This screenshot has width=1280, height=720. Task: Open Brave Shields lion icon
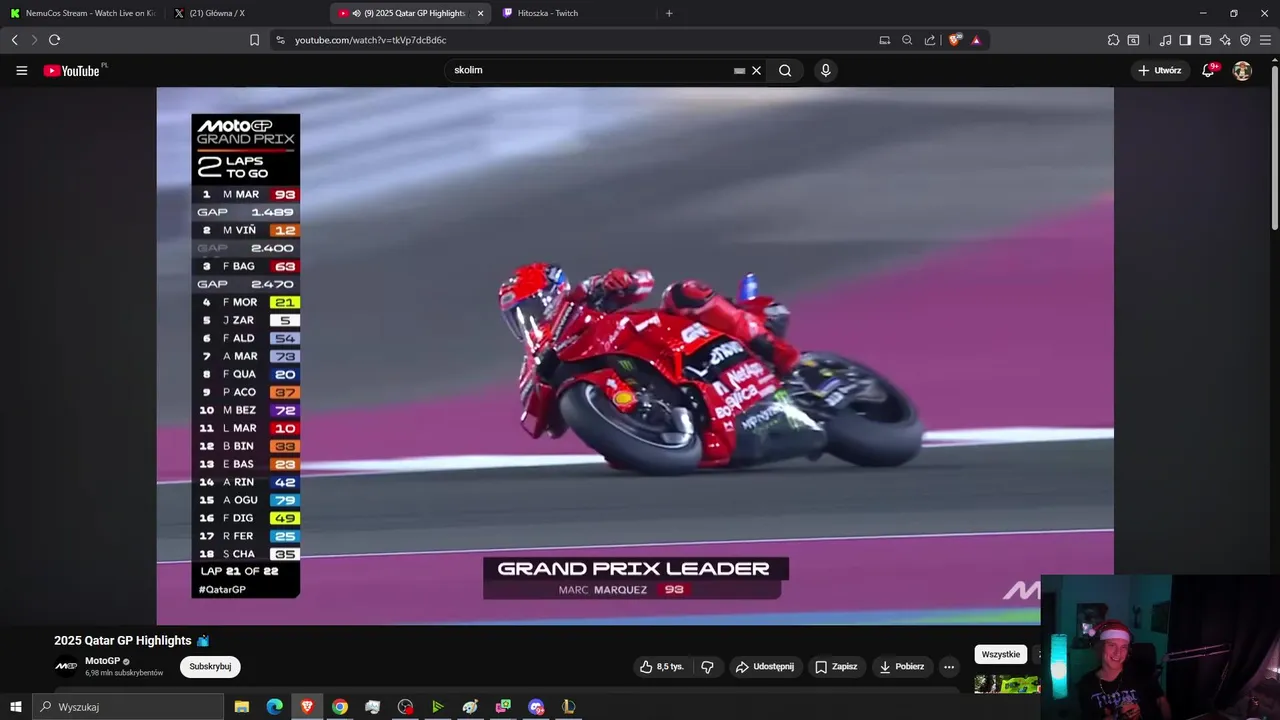point(955,40)
